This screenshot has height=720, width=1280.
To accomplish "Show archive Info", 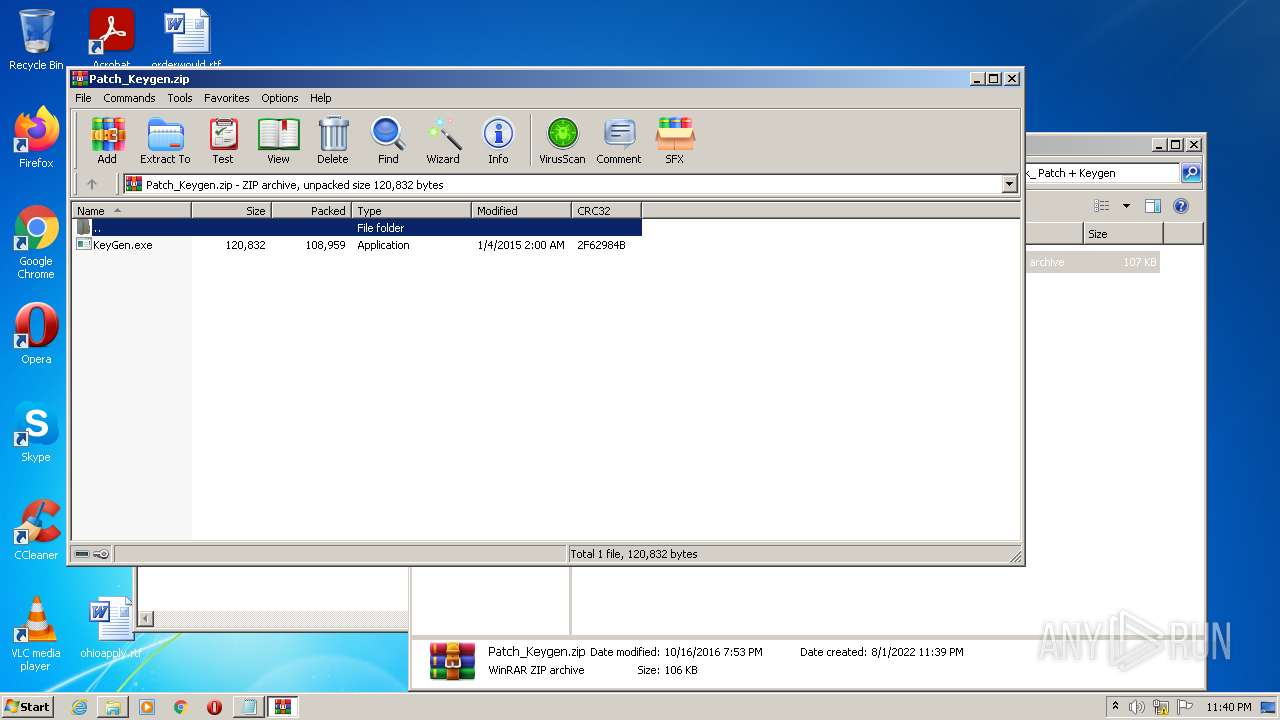I will point(498,141).
